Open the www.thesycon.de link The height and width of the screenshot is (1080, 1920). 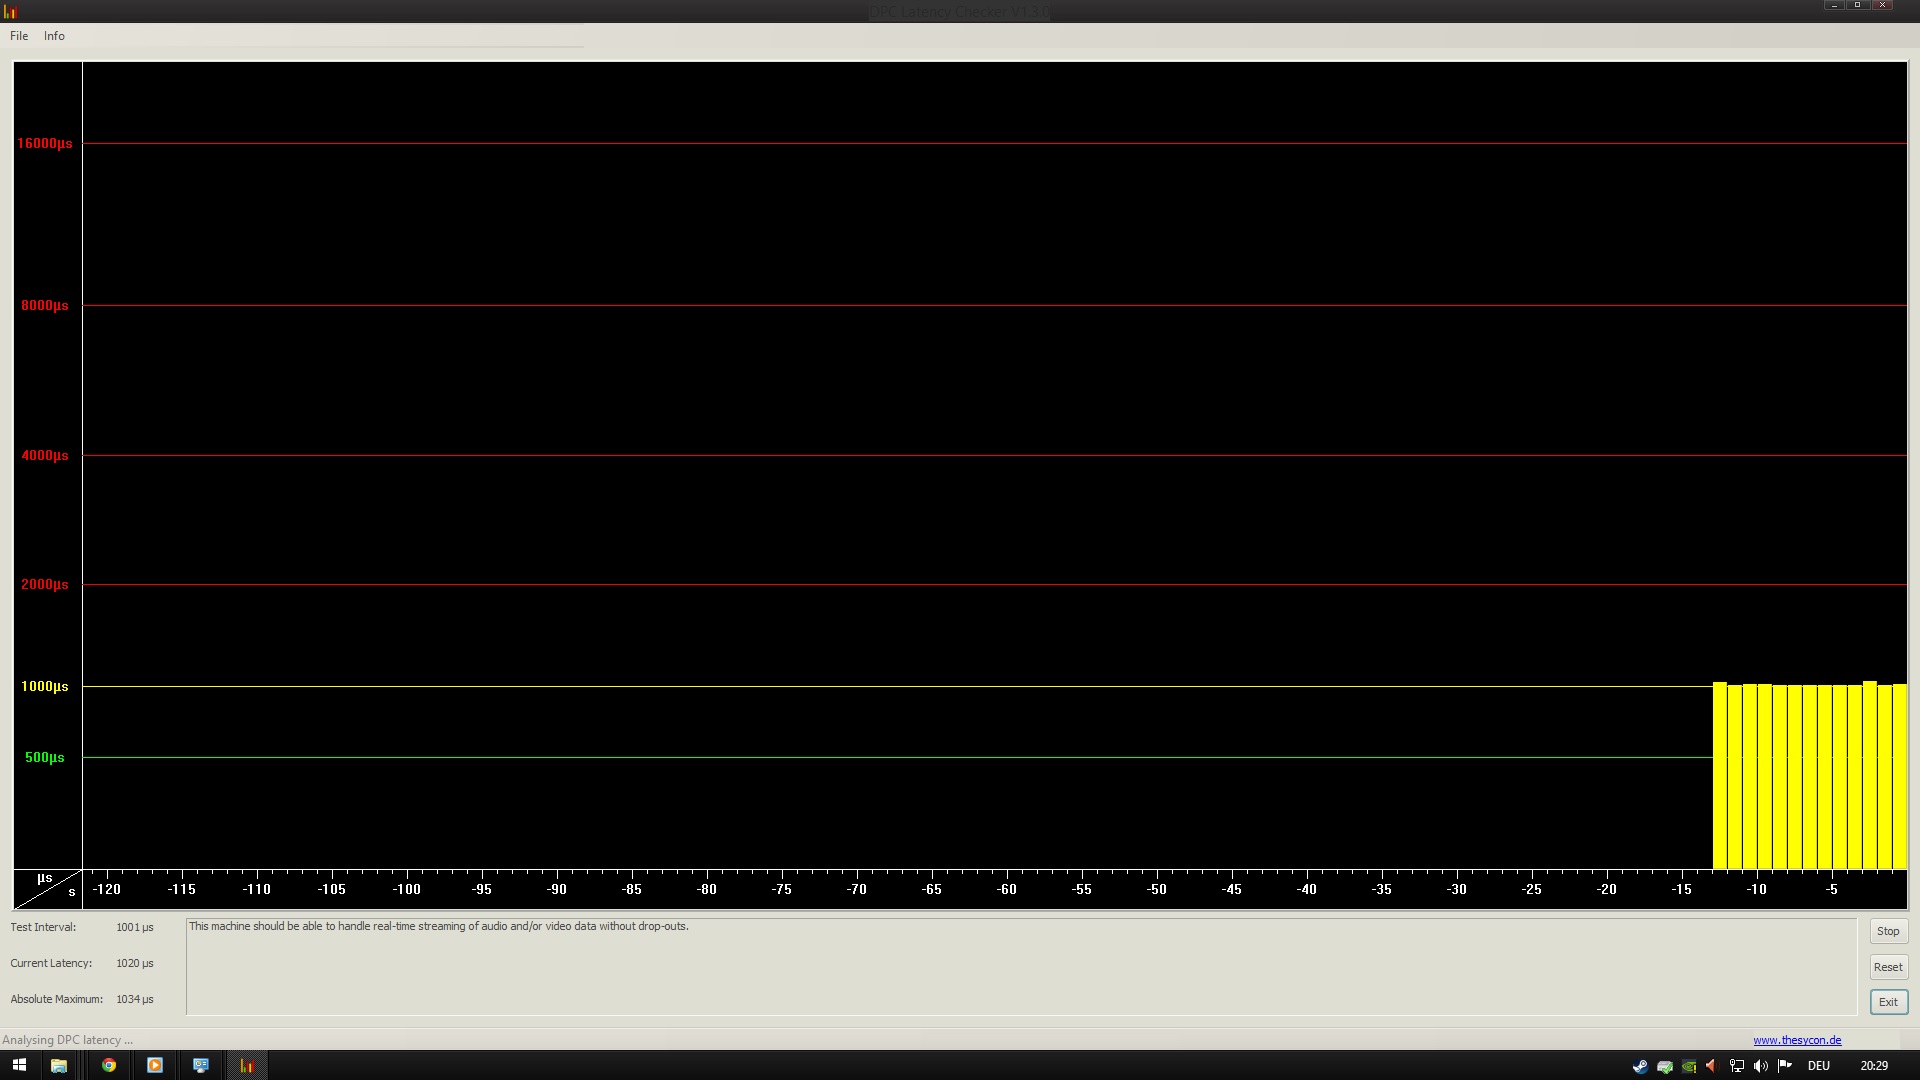click(1797, 1040)
